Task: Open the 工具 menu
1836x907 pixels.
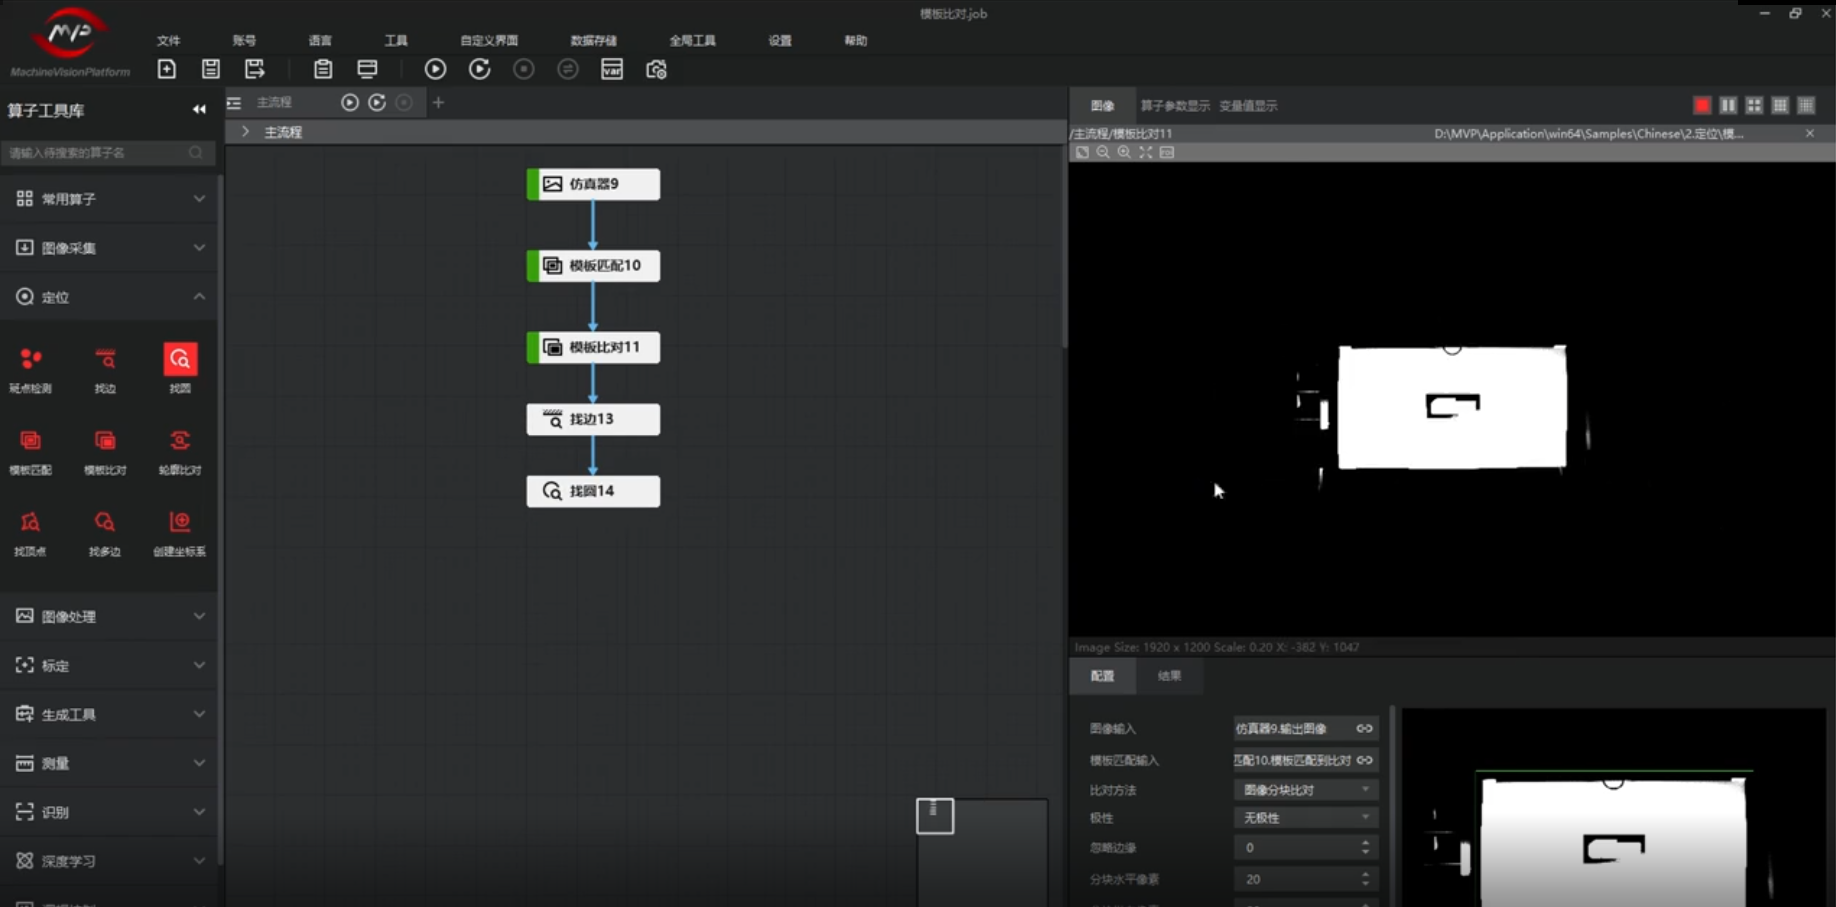Action: click(396, 41)
